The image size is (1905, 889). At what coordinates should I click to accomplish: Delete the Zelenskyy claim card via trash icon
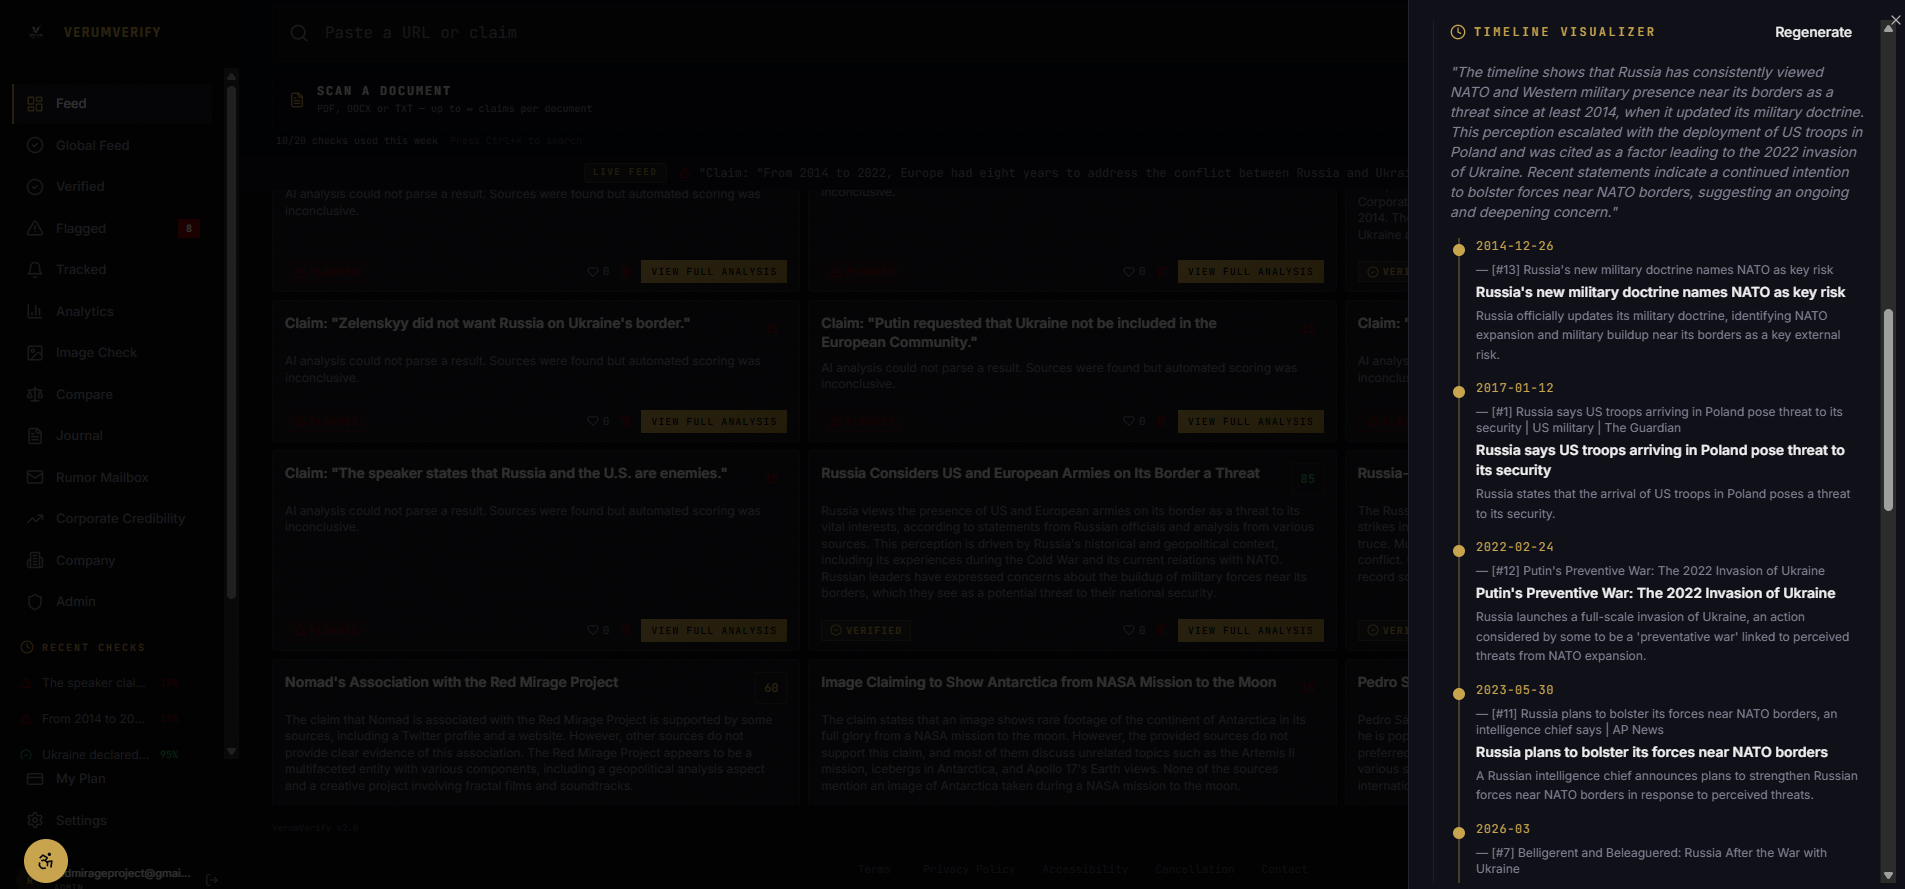tap(627, 422)
